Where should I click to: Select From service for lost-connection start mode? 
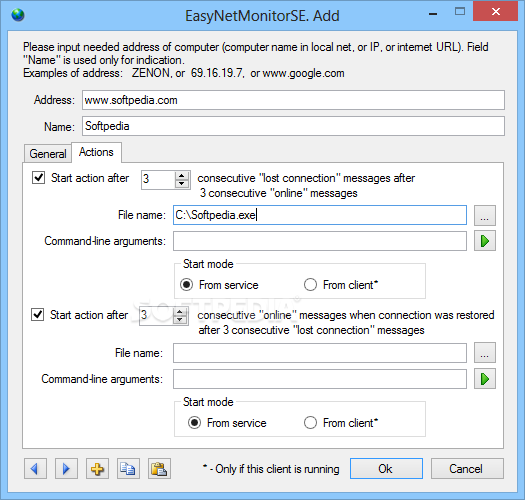click(x=186, y=285)
